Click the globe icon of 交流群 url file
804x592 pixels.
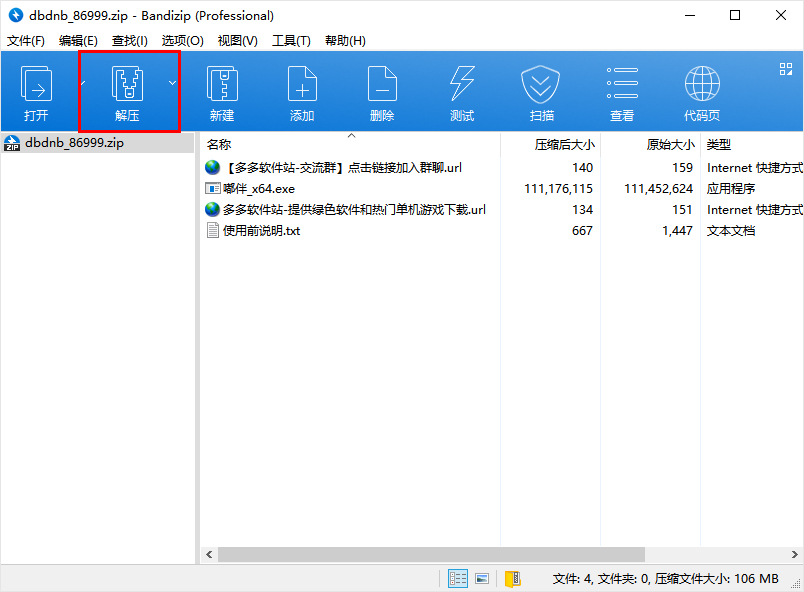click(x=212, y=167)
